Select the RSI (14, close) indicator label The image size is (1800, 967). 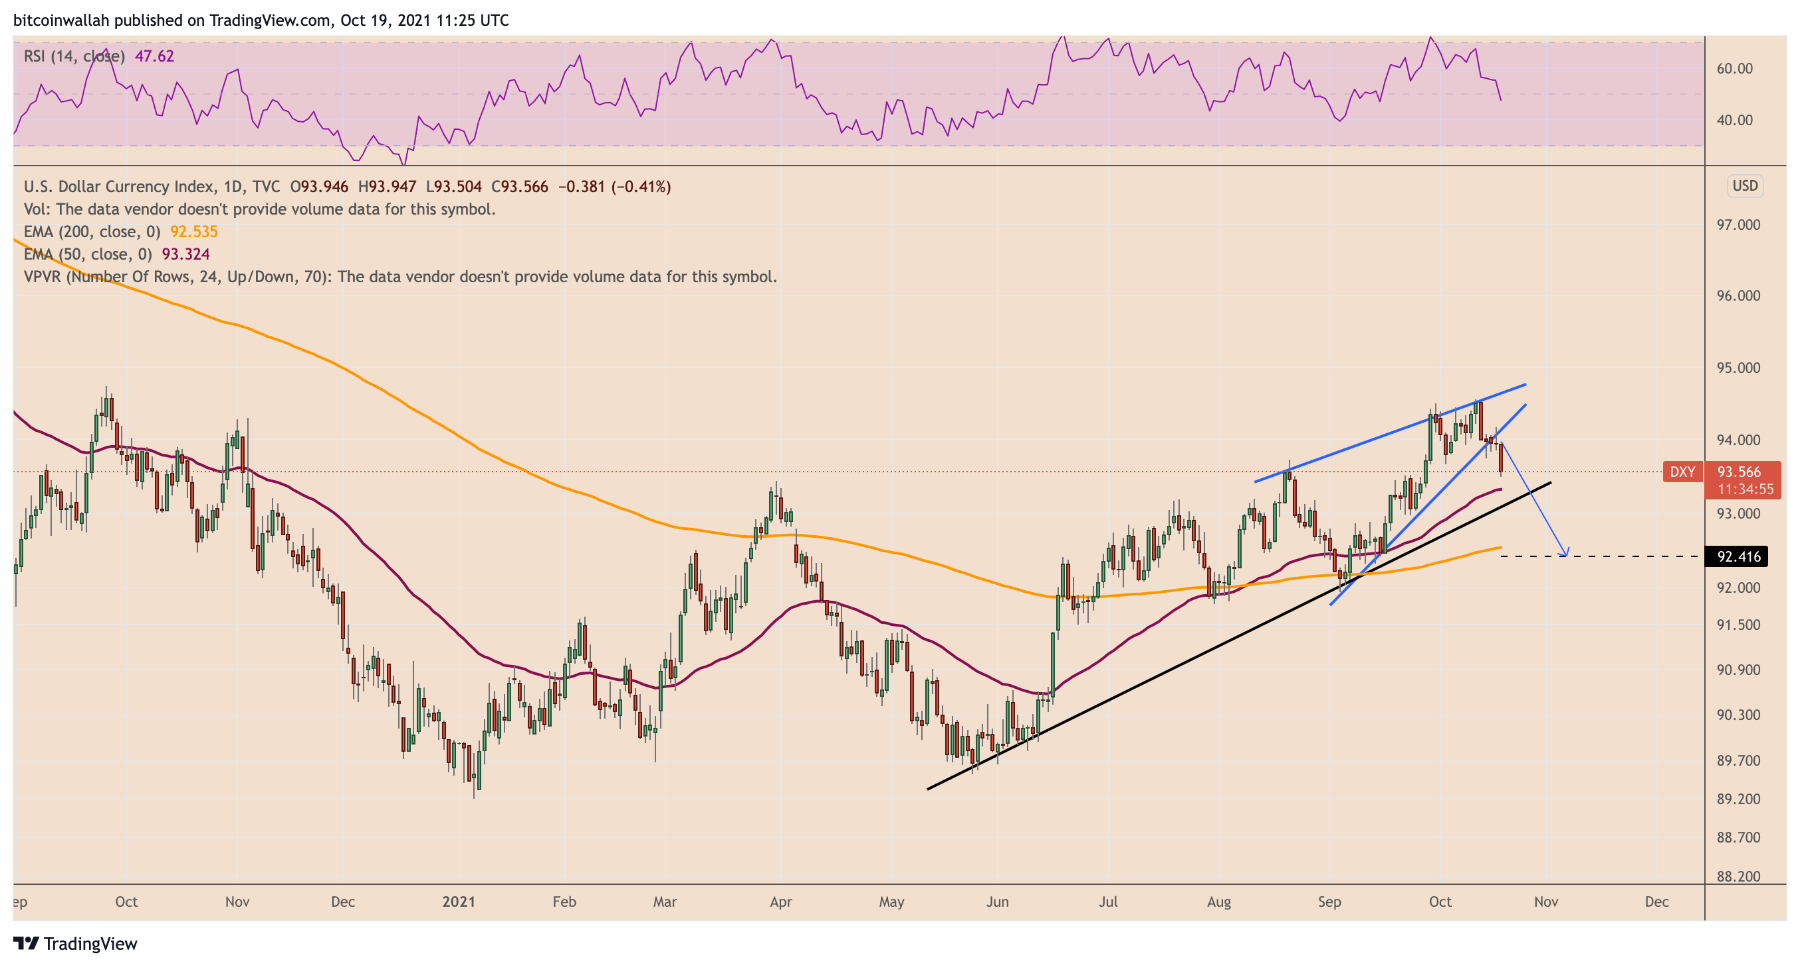pyautogui.click(x=74, y=56)
